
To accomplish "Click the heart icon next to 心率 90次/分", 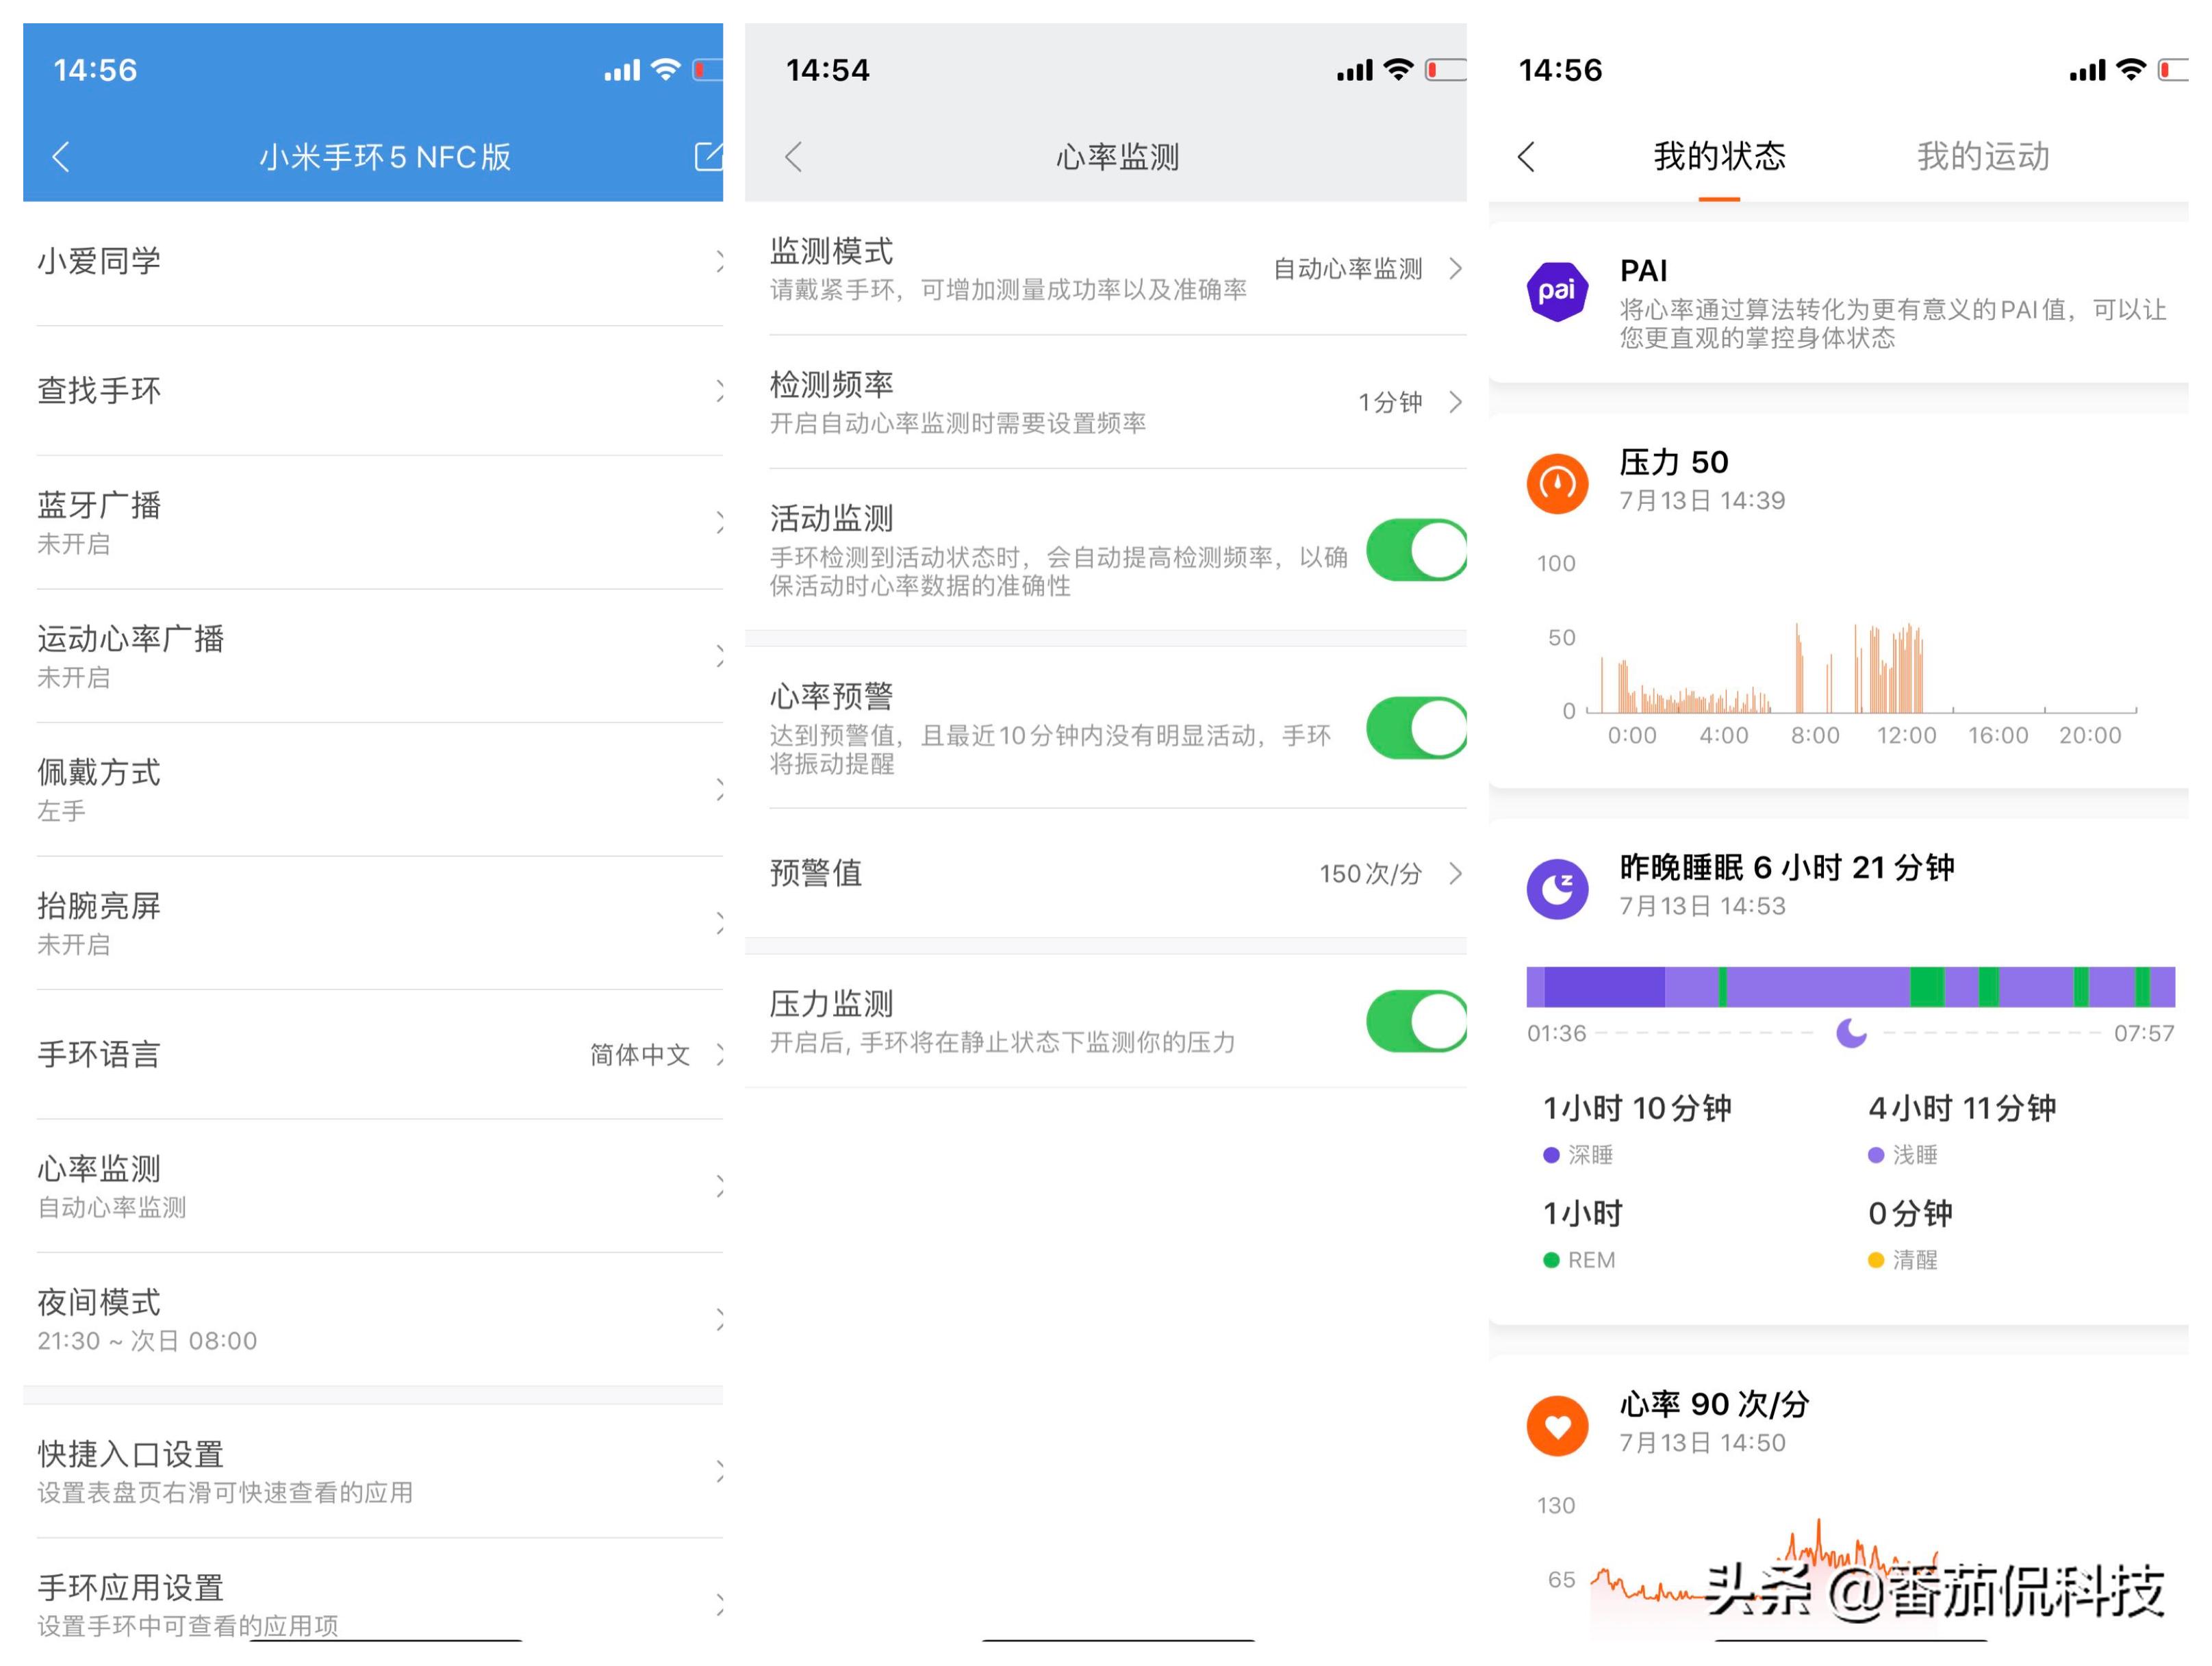I will pyautogui.click(x=1558, y=1426).
